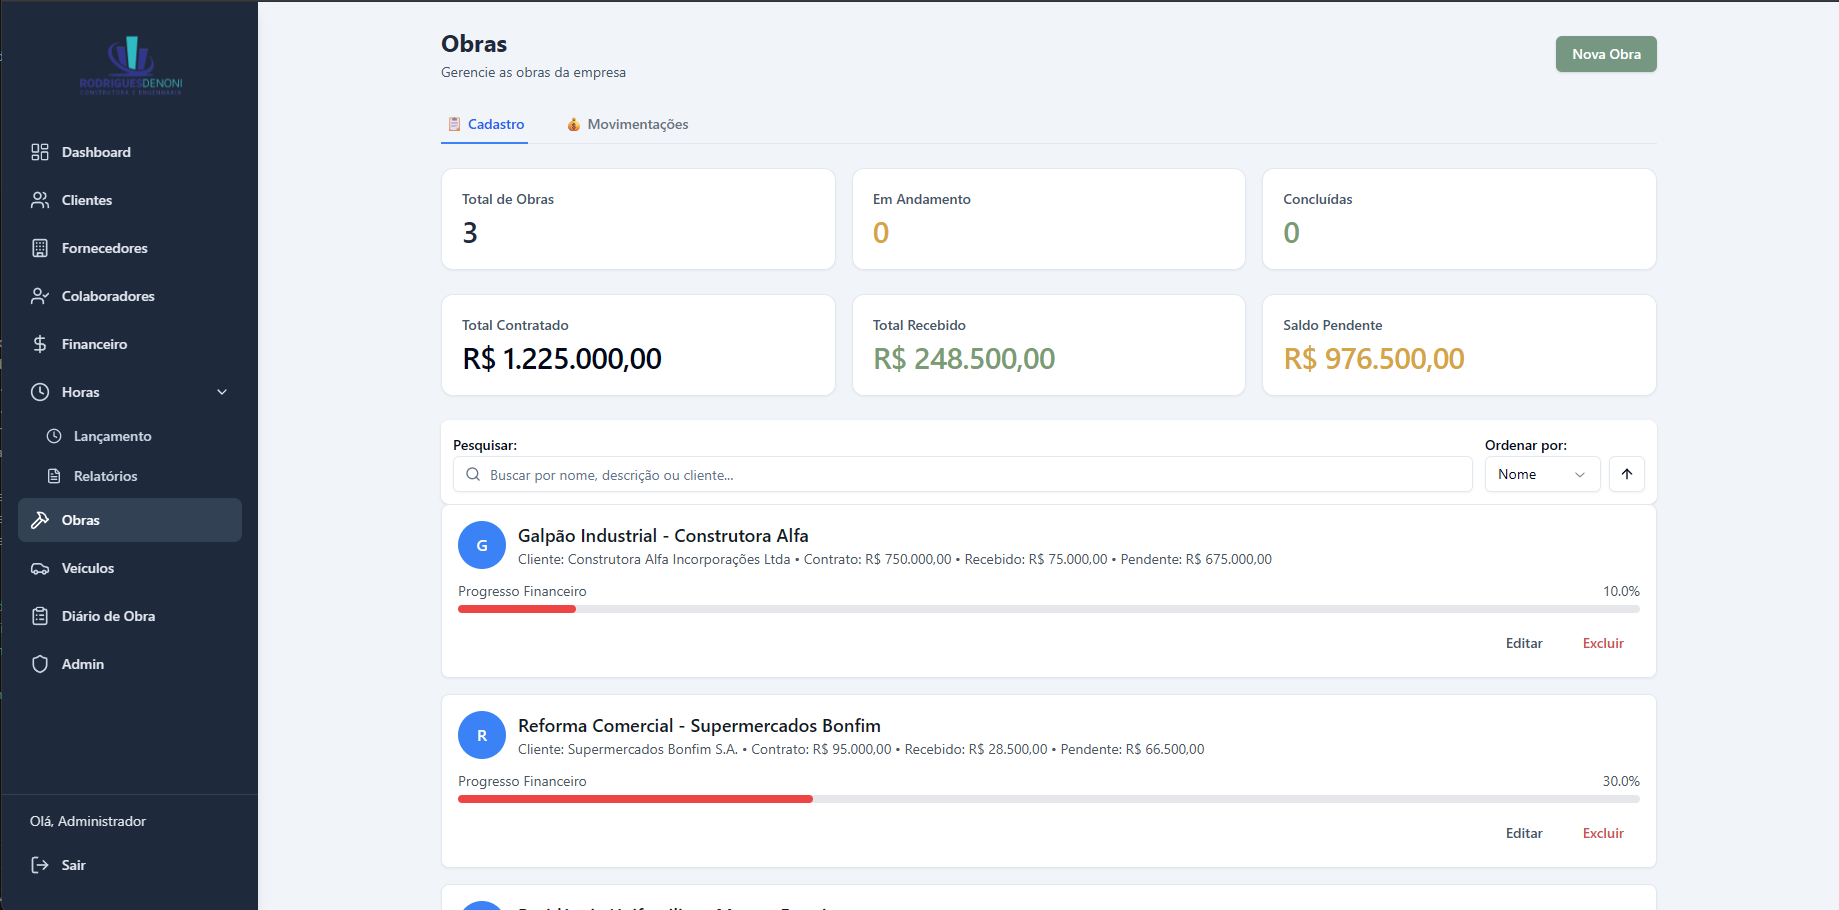The height and width of the screenshot is (910, 1839).
Task: Open Lançamento under Horas
Action: coord(112,436)
